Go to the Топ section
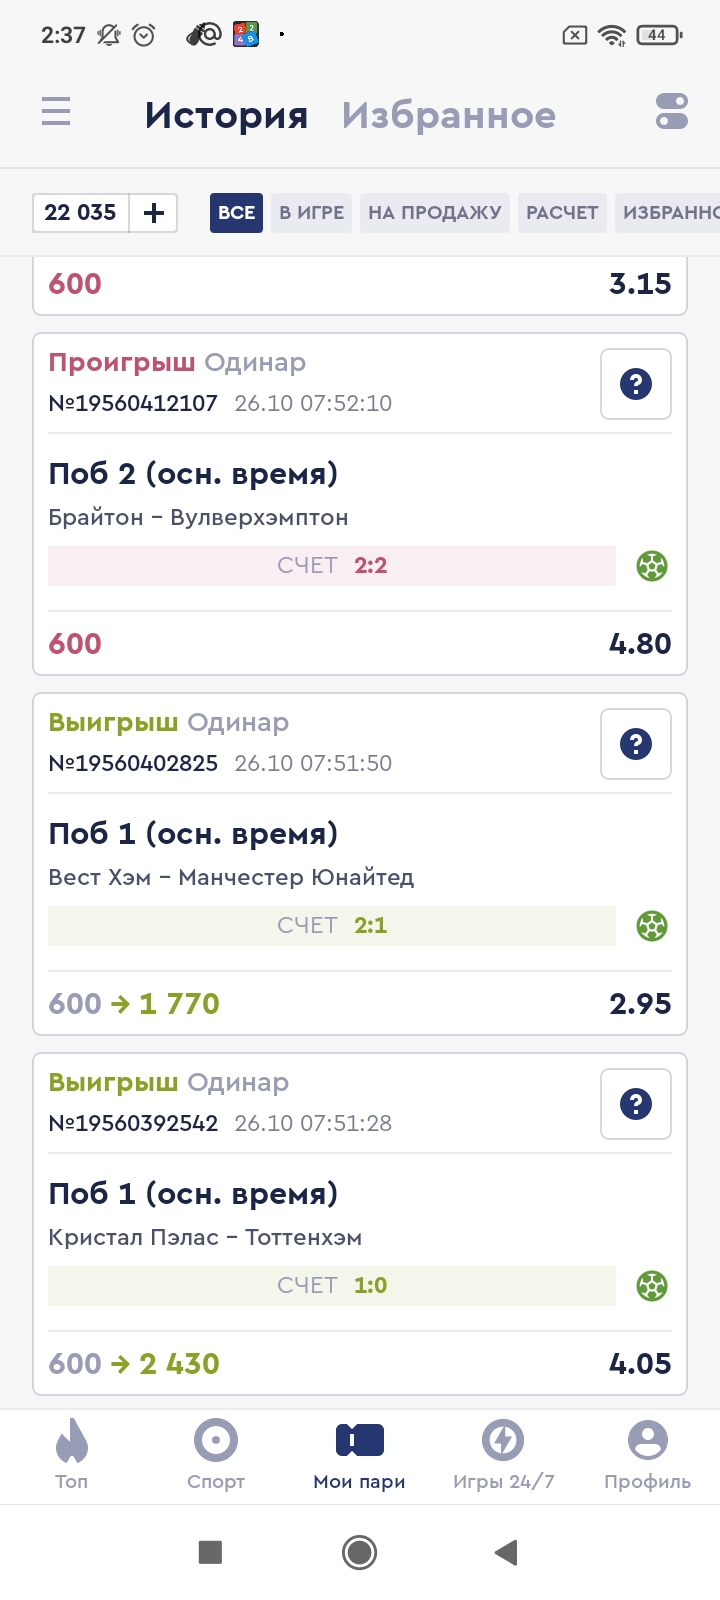720x1600 pixels. [x=72, y=1455]
